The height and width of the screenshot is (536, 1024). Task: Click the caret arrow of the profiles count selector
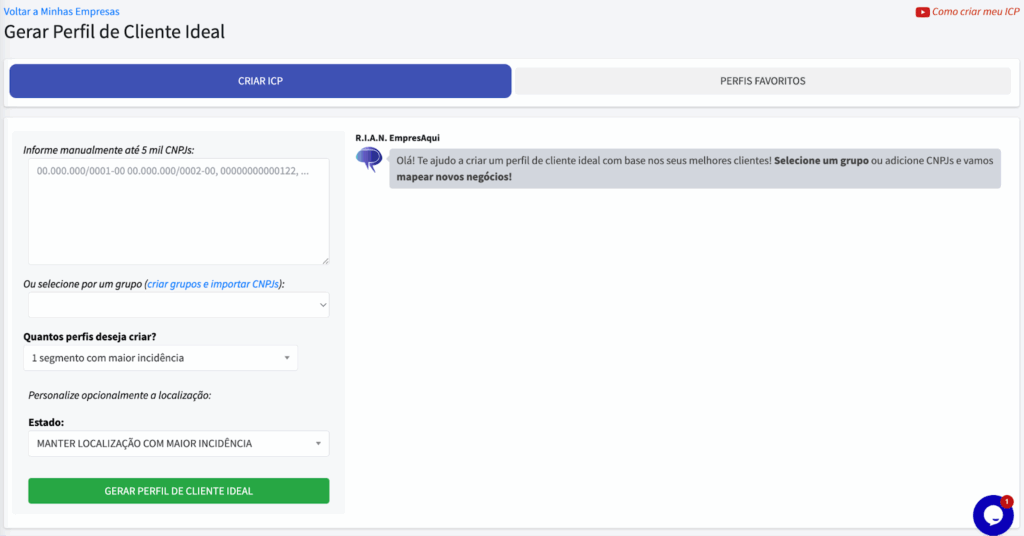click(287, 358)
